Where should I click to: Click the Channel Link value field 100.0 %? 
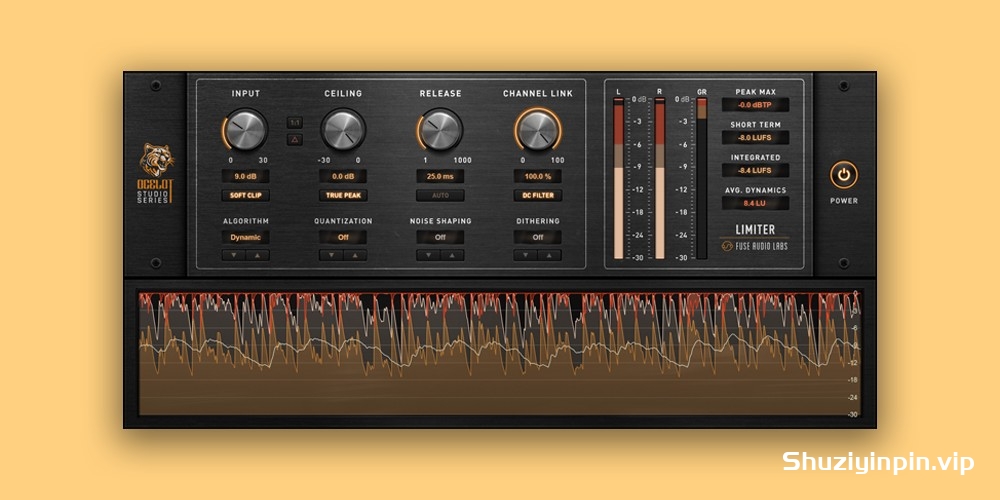coord(538,176)
